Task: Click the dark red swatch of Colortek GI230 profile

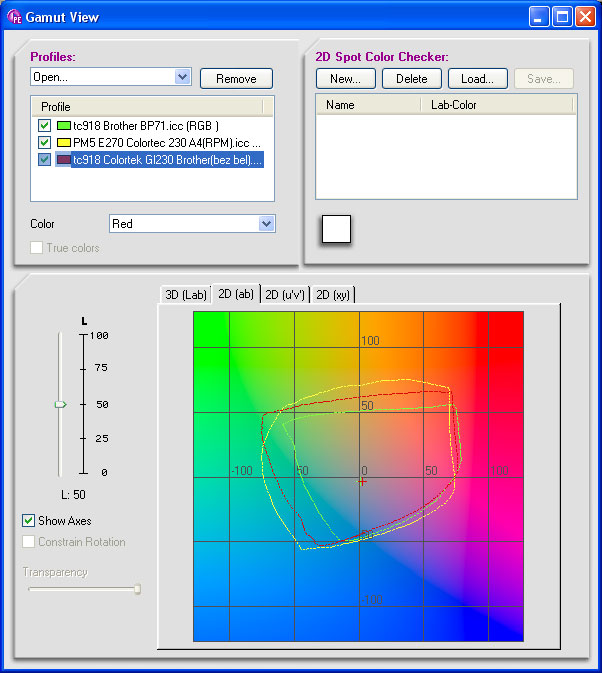Action: (x=64, y=160)
